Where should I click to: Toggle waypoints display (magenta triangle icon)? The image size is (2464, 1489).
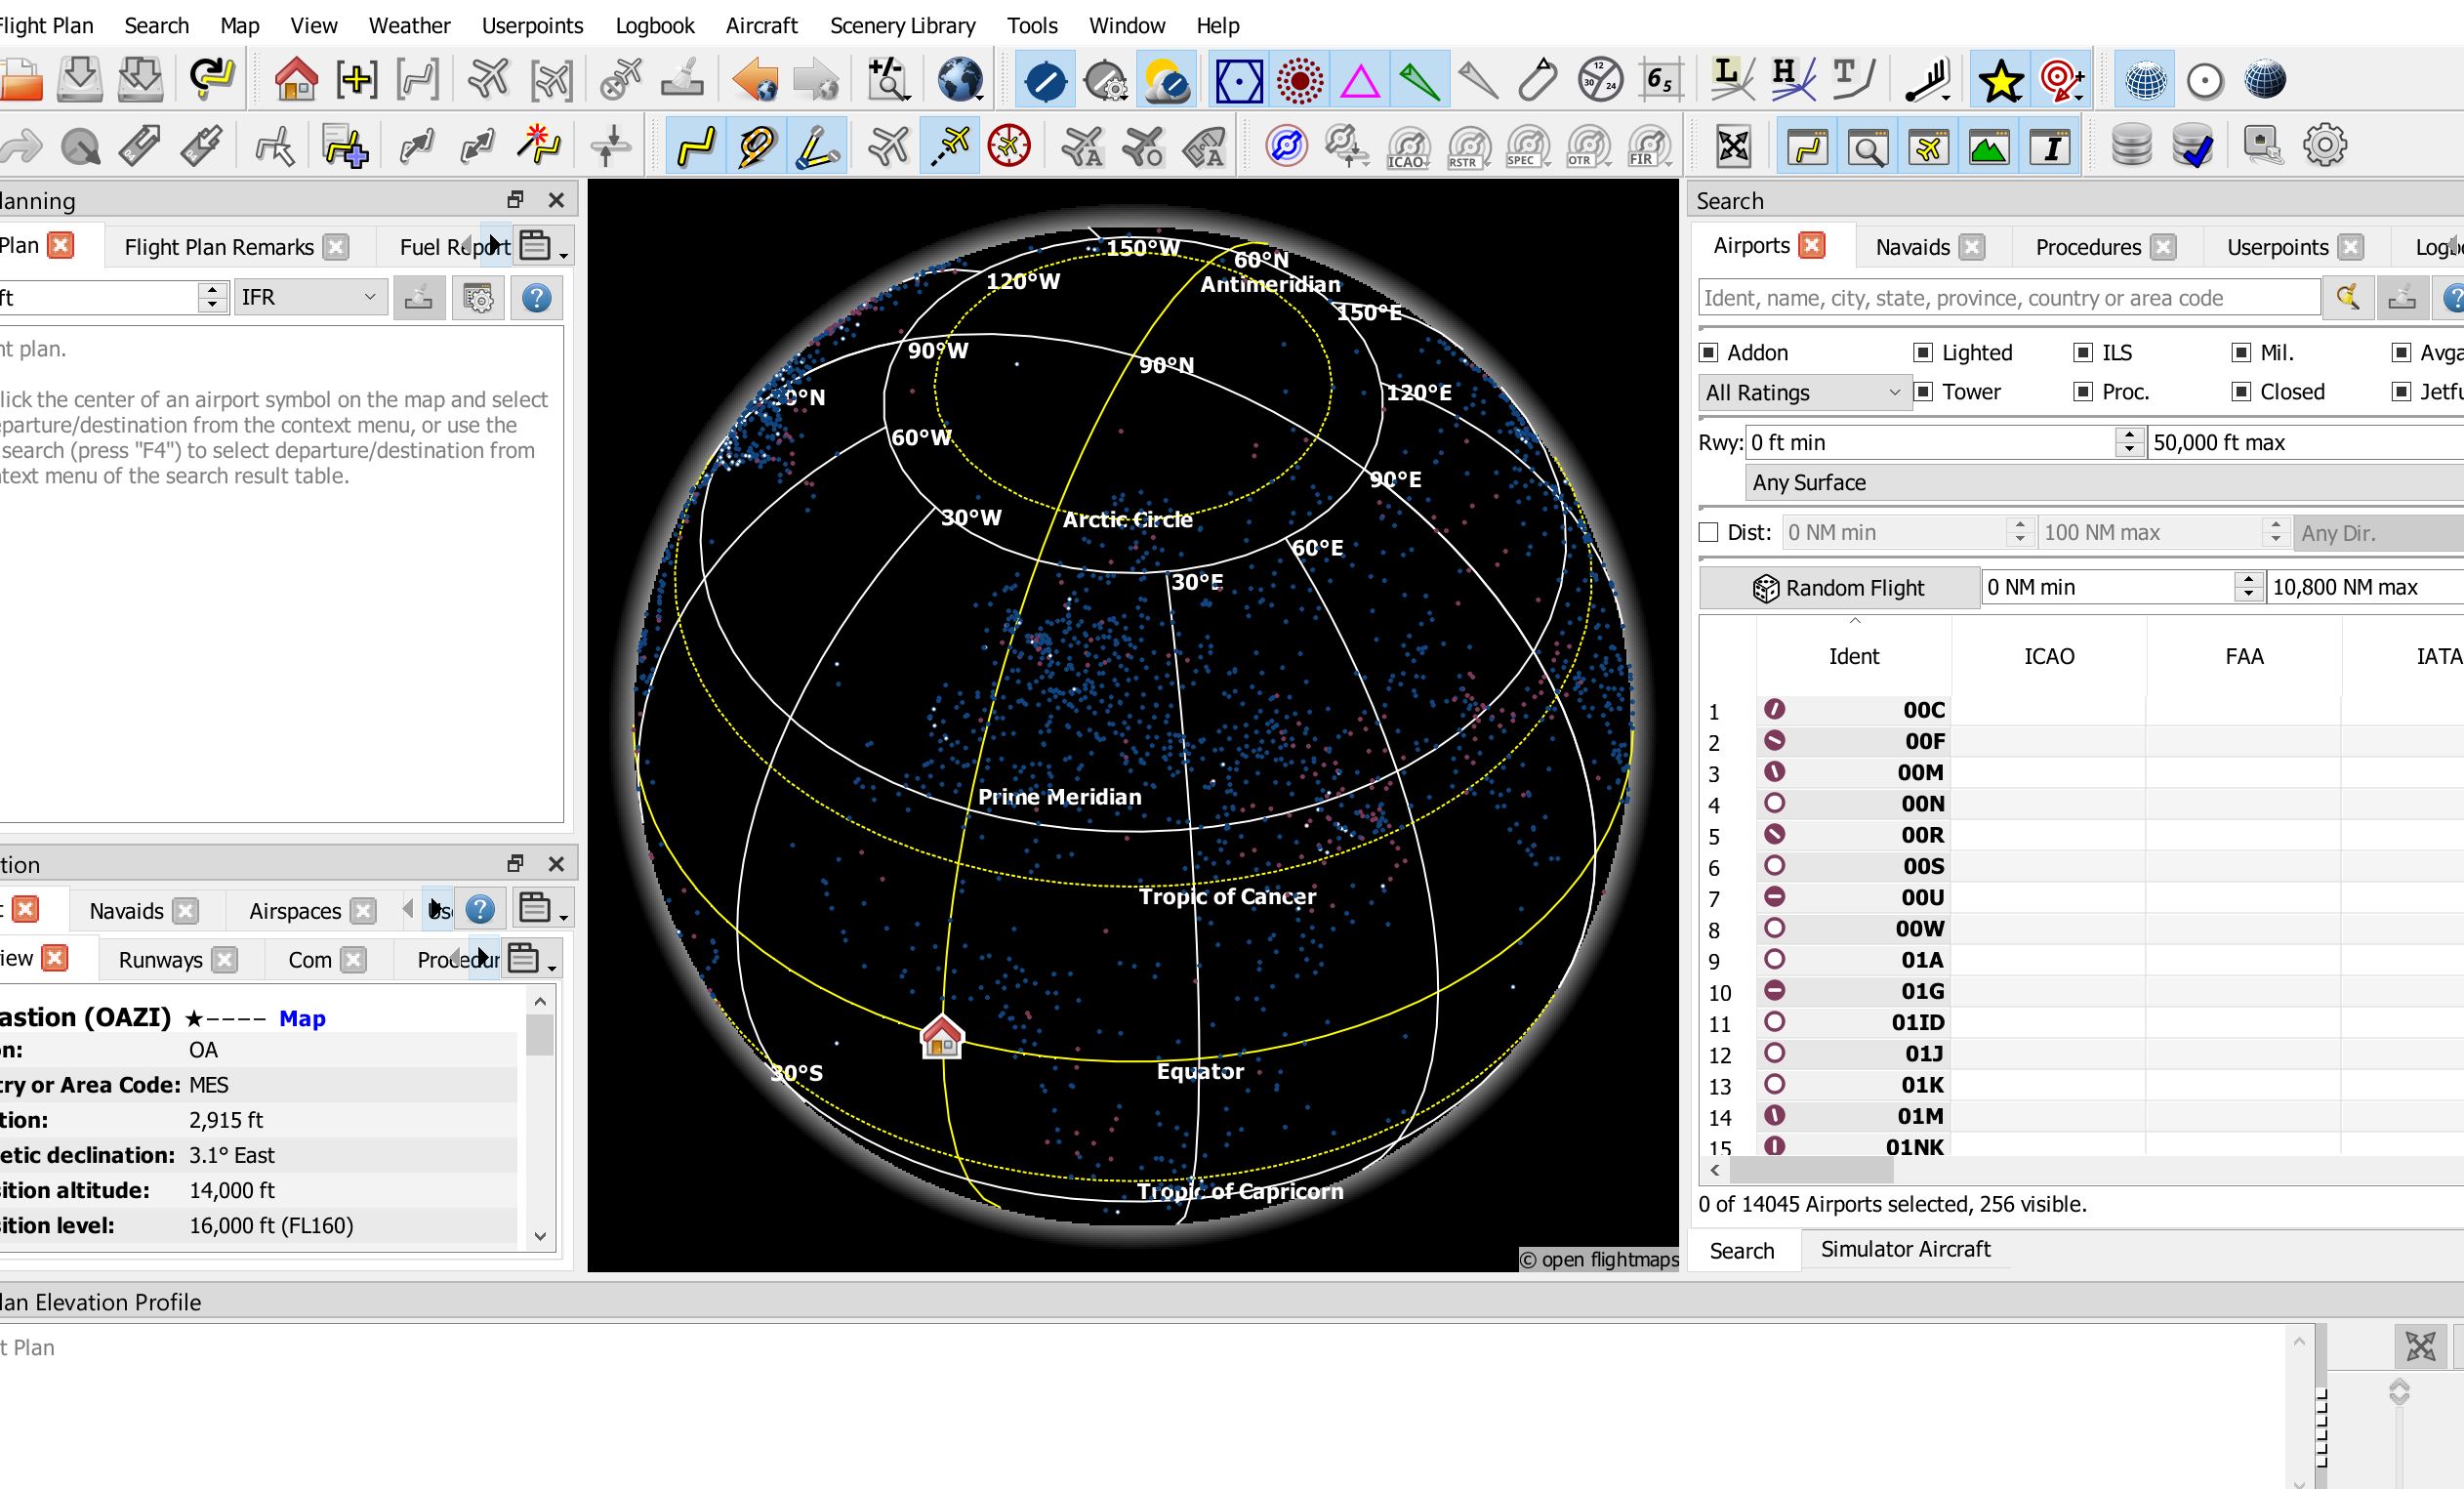click(x=1360, y=80)
